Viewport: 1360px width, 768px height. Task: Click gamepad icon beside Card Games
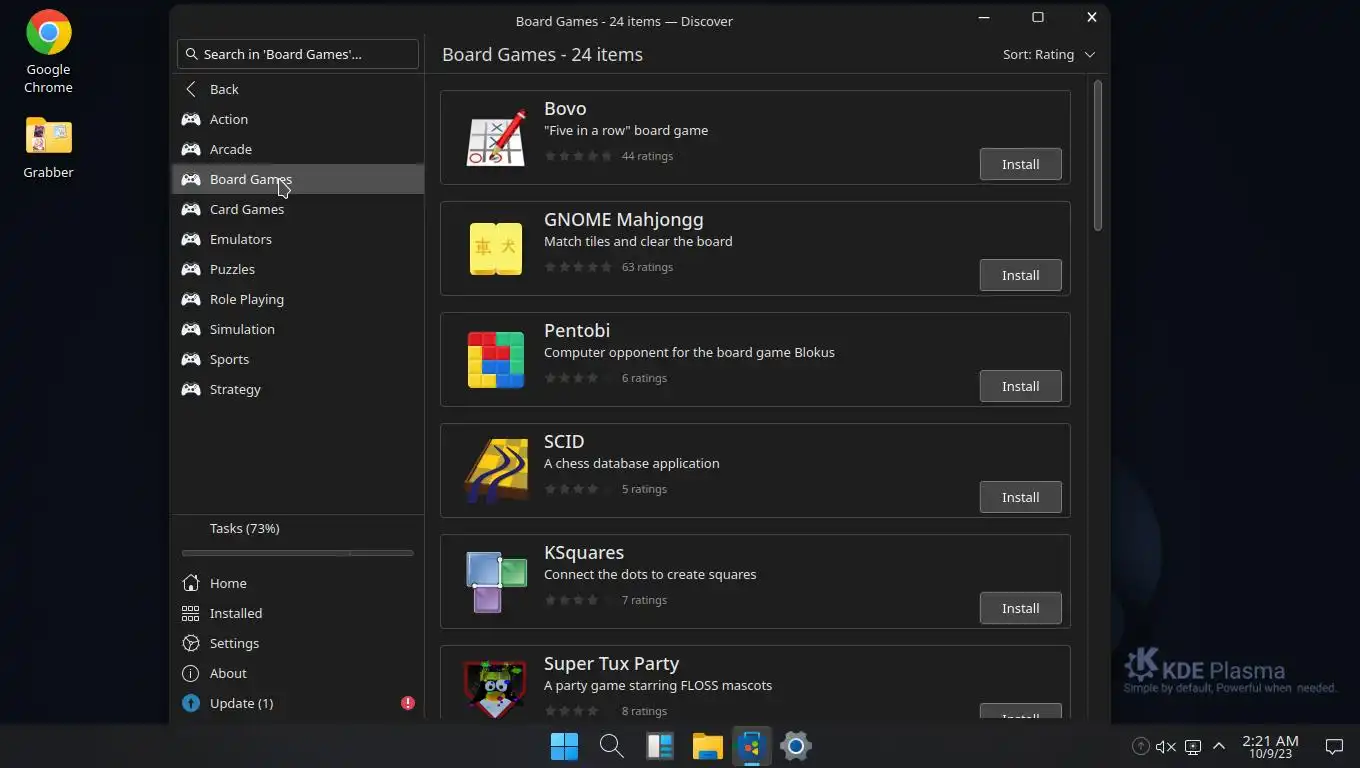coord(191,209)
